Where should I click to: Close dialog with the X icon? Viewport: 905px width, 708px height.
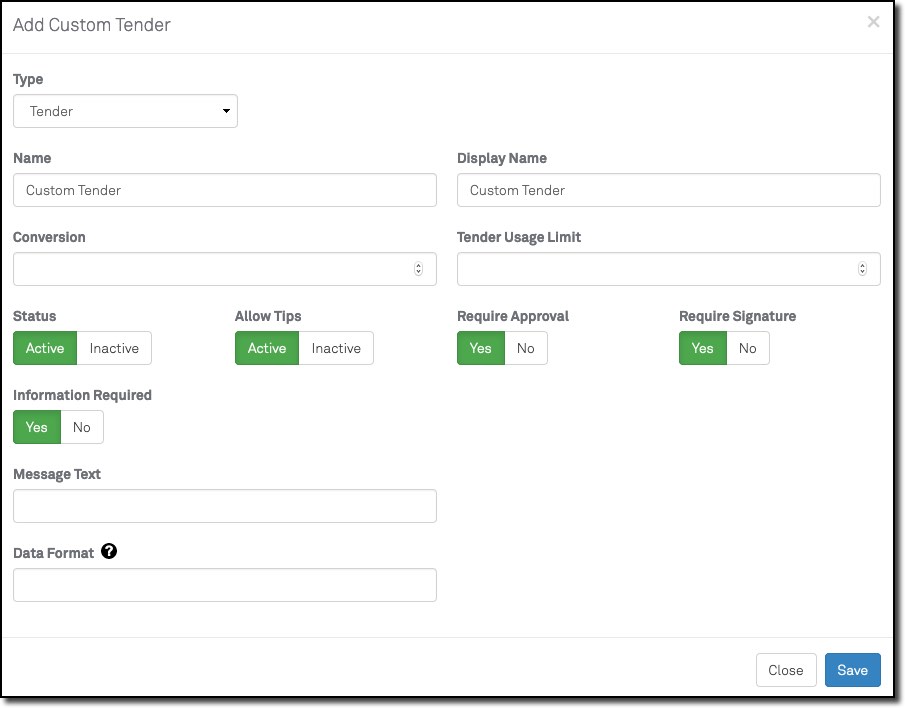tap(873, 22)
